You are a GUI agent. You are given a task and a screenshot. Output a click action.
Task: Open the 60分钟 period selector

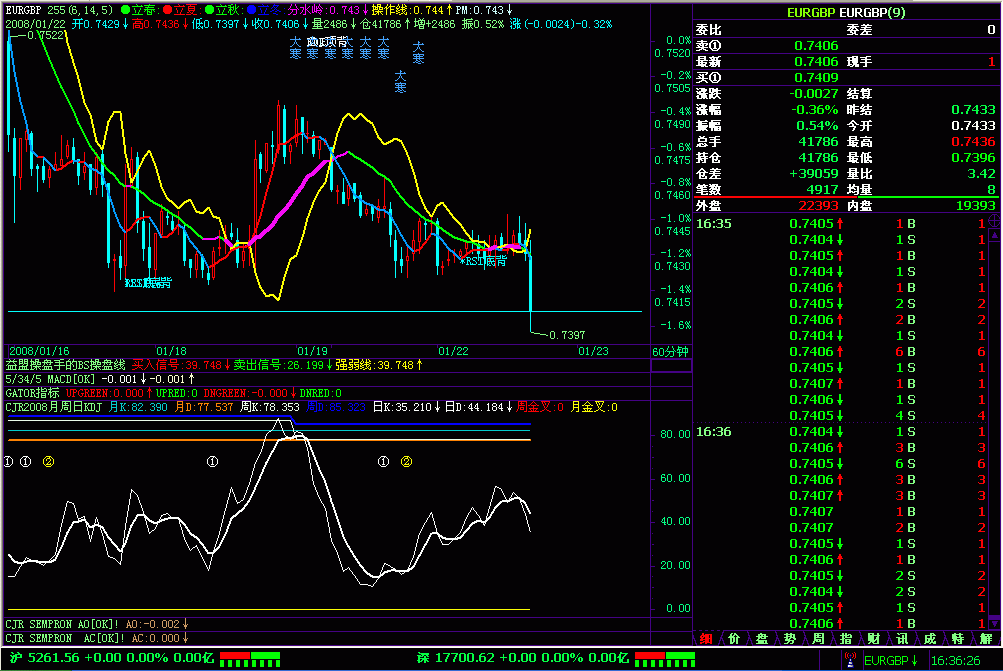pos(670,351)
